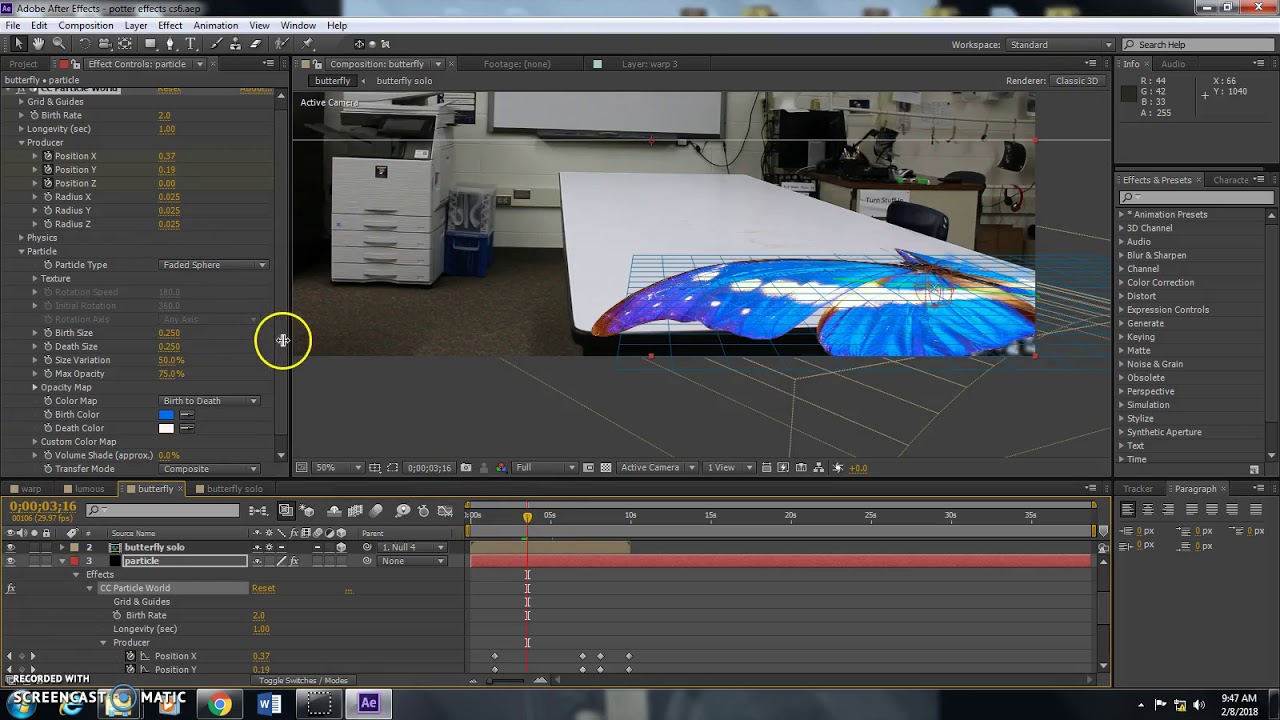Image resolution: width=1280 pixels, height=720 pixels.
Task: Hide the particle layer eye
Action: (x=10, y=561)
